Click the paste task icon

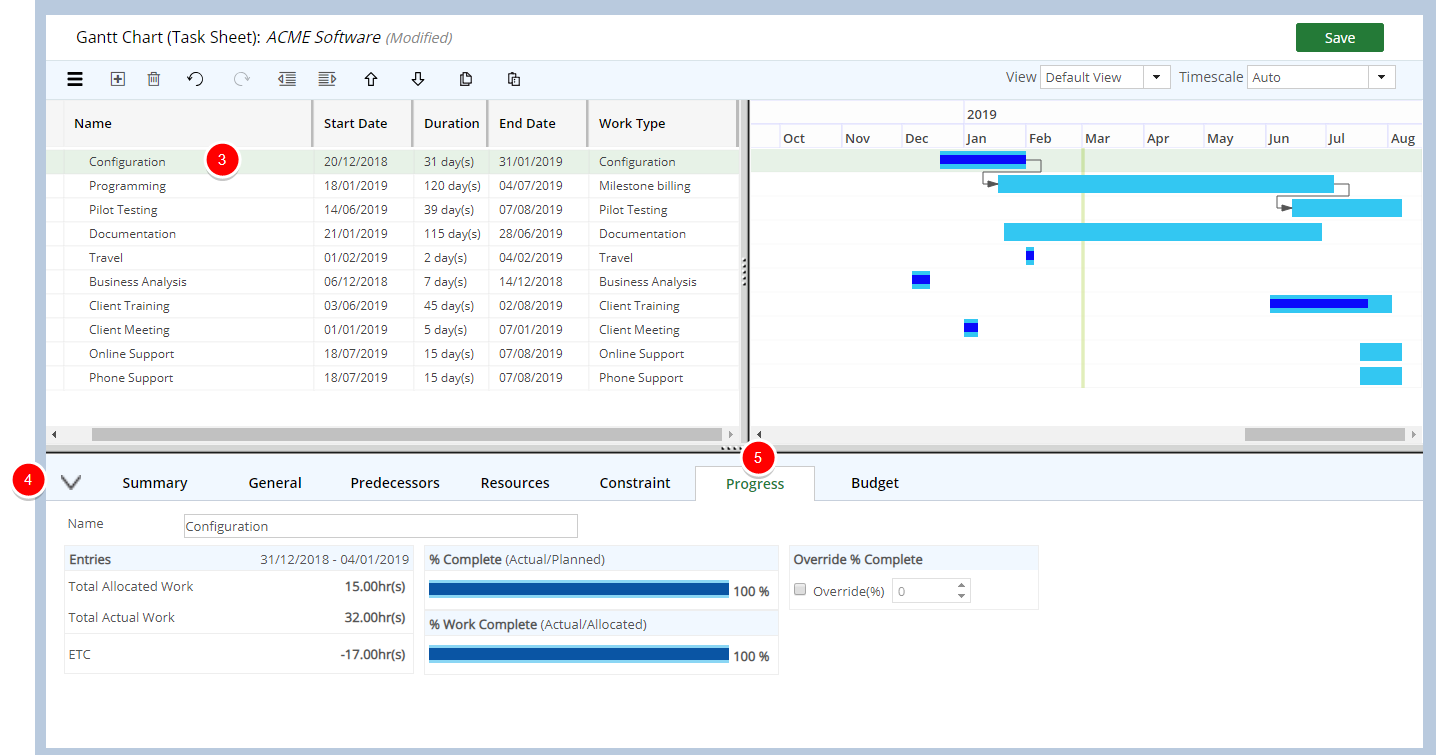click(x=513, y=79)
